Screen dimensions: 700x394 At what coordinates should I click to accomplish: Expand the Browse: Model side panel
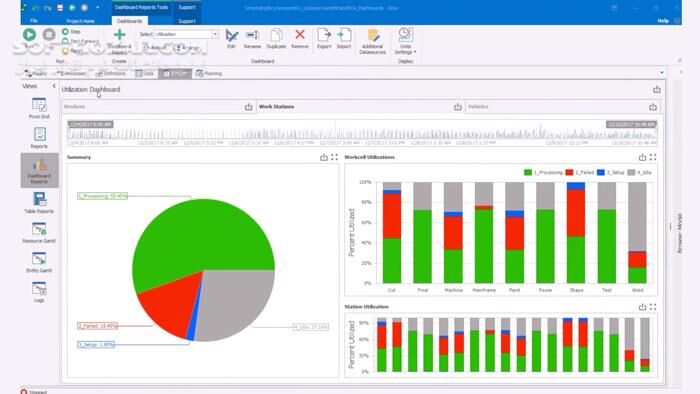click(x=679, y=233)
